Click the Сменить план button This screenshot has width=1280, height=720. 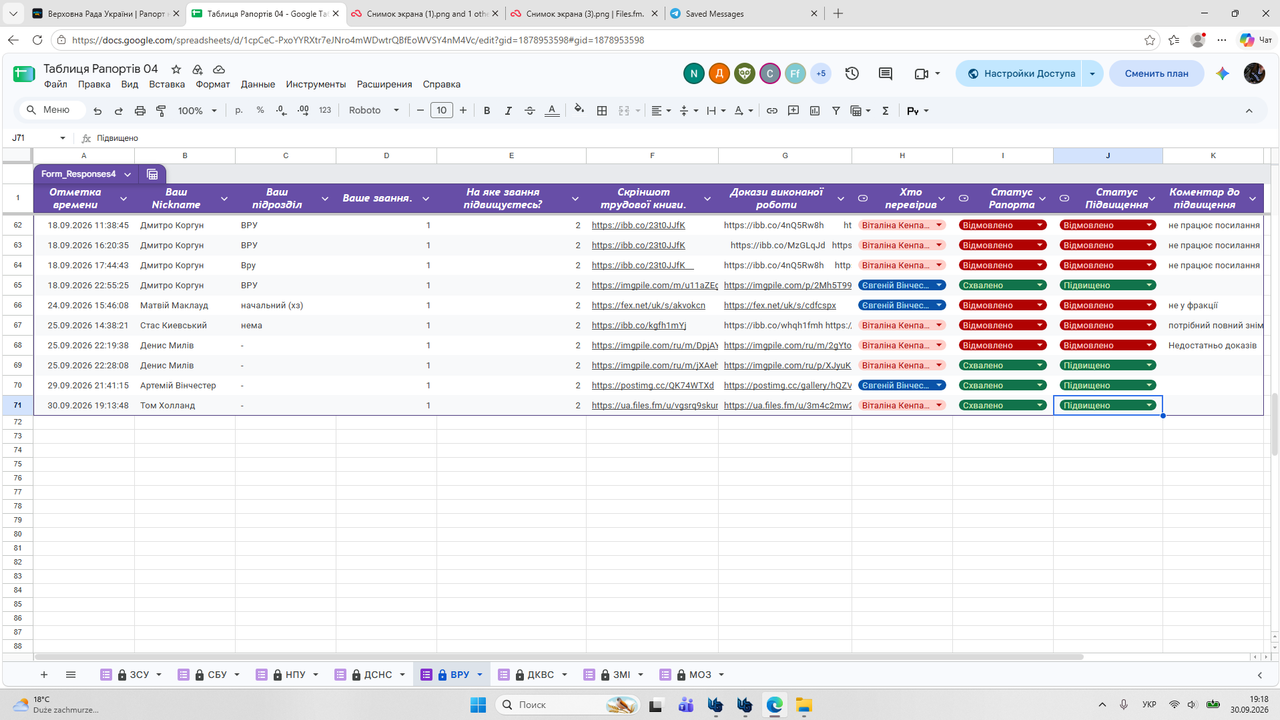click(1157, 74)
